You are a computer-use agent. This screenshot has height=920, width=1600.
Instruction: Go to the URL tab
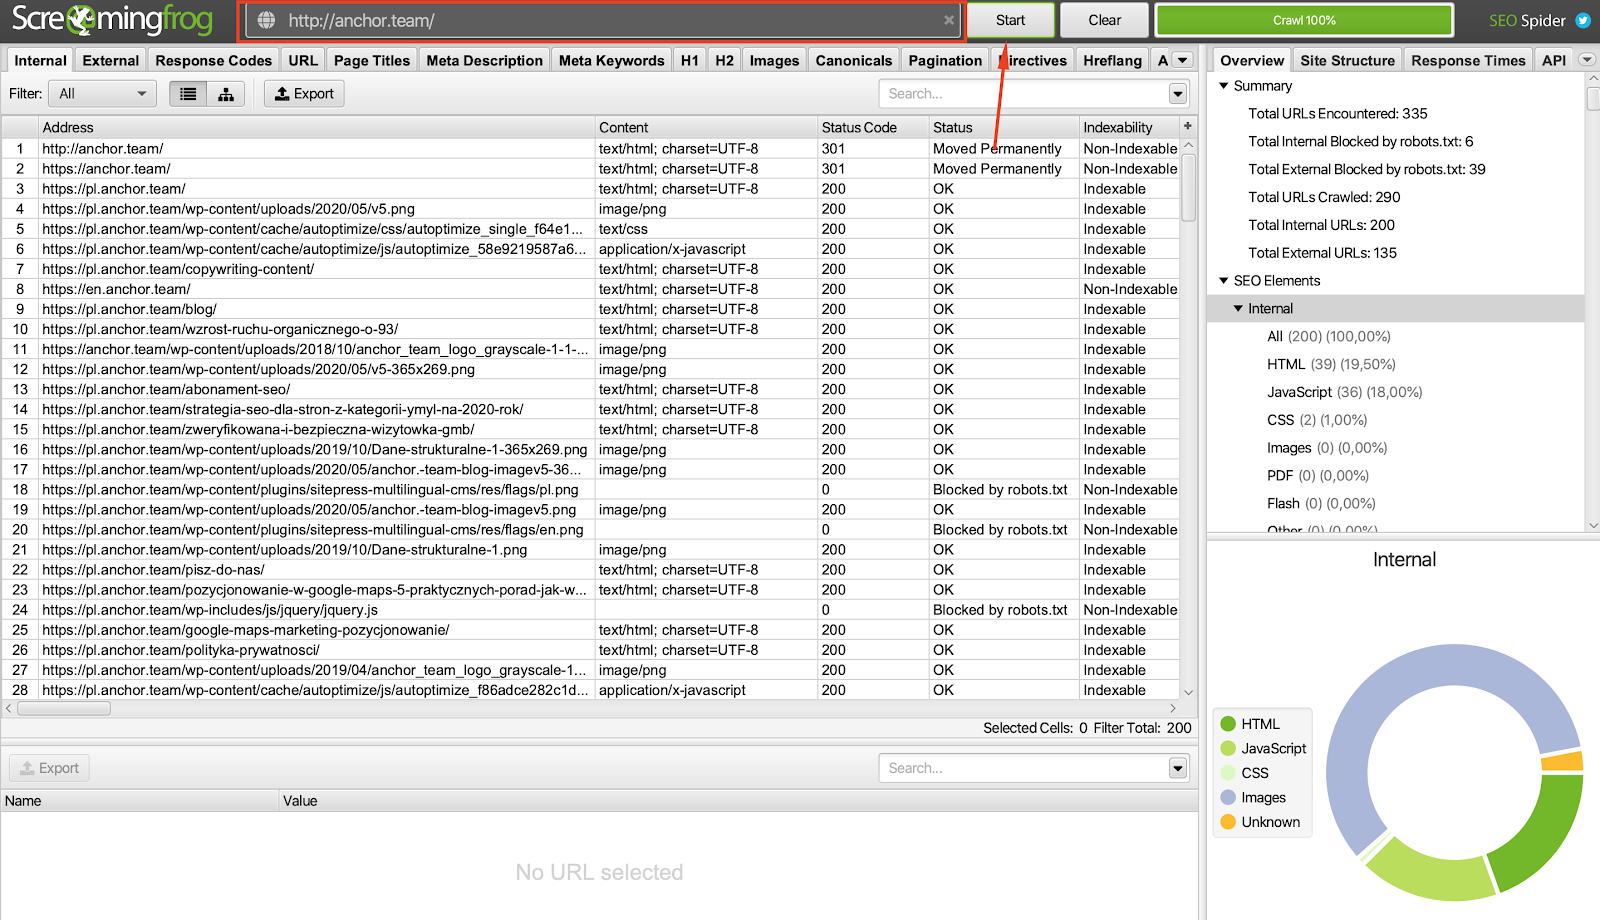[303, 60]
